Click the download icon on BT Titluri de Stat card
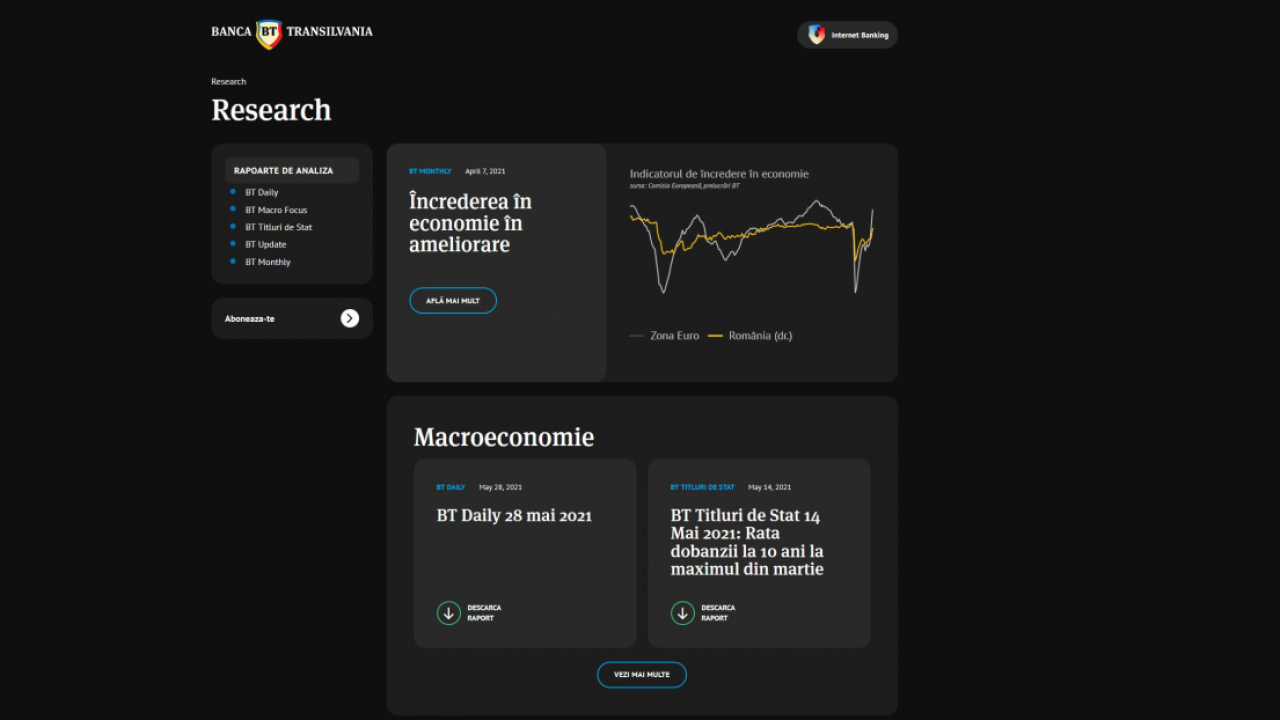Image resolution: width=1280 pixels, height=720 pixels. pyautogui.click(x=683, y=613)
